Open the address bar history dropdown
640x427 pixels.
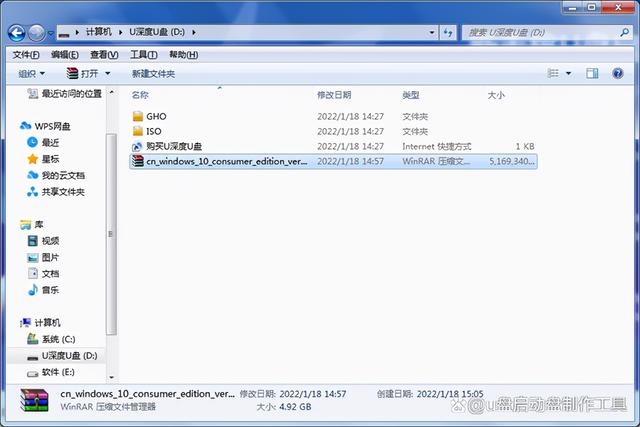click(x=432, y=33)
